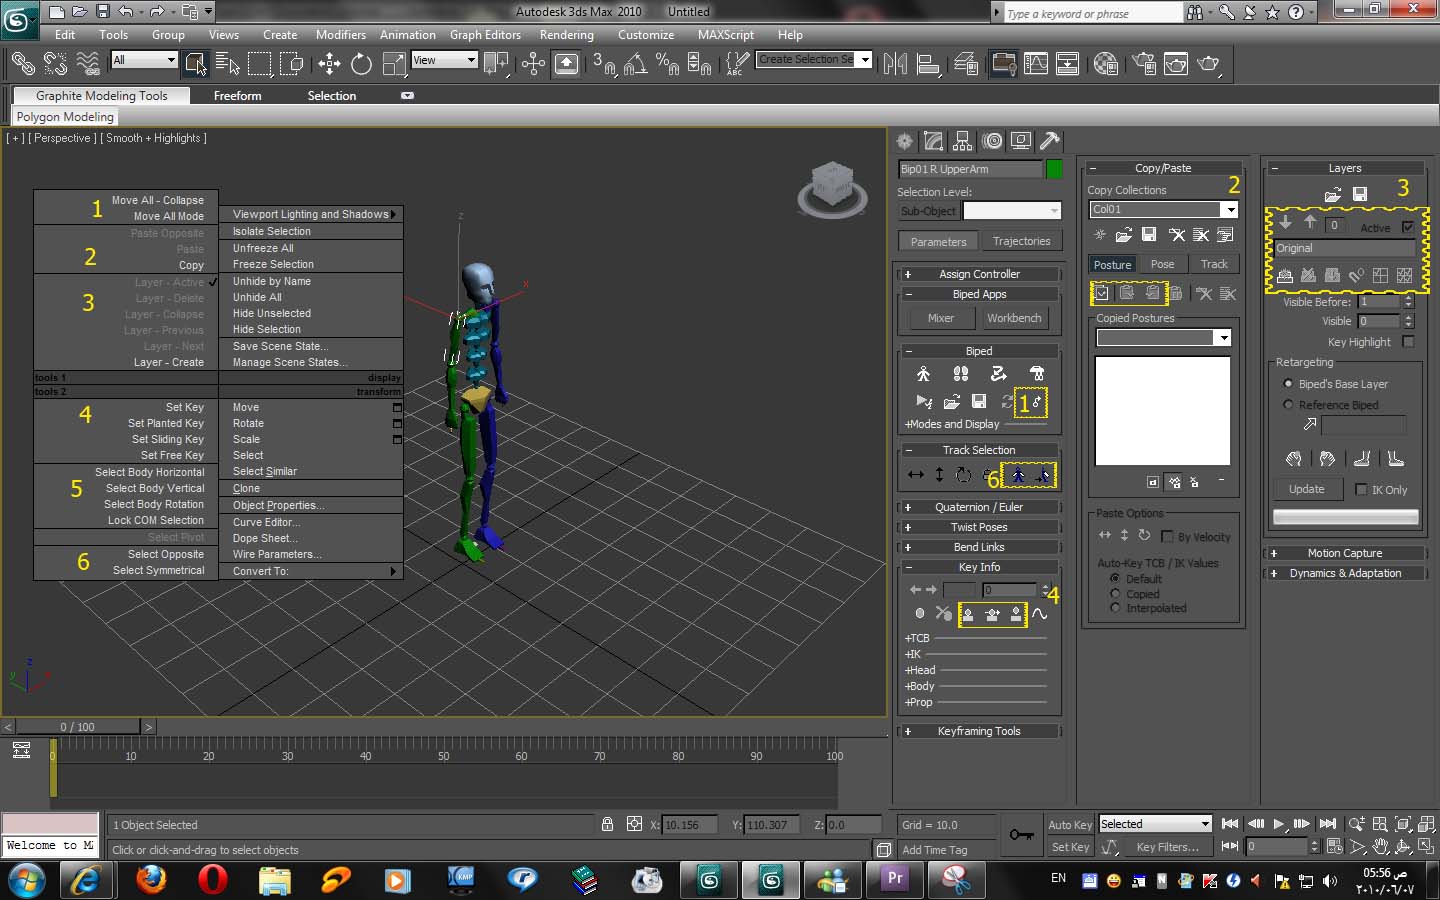Screen dimensions: 1440x900
Task: Enable the Key Highlight checkbox
Action: [x=1408, y=342]
